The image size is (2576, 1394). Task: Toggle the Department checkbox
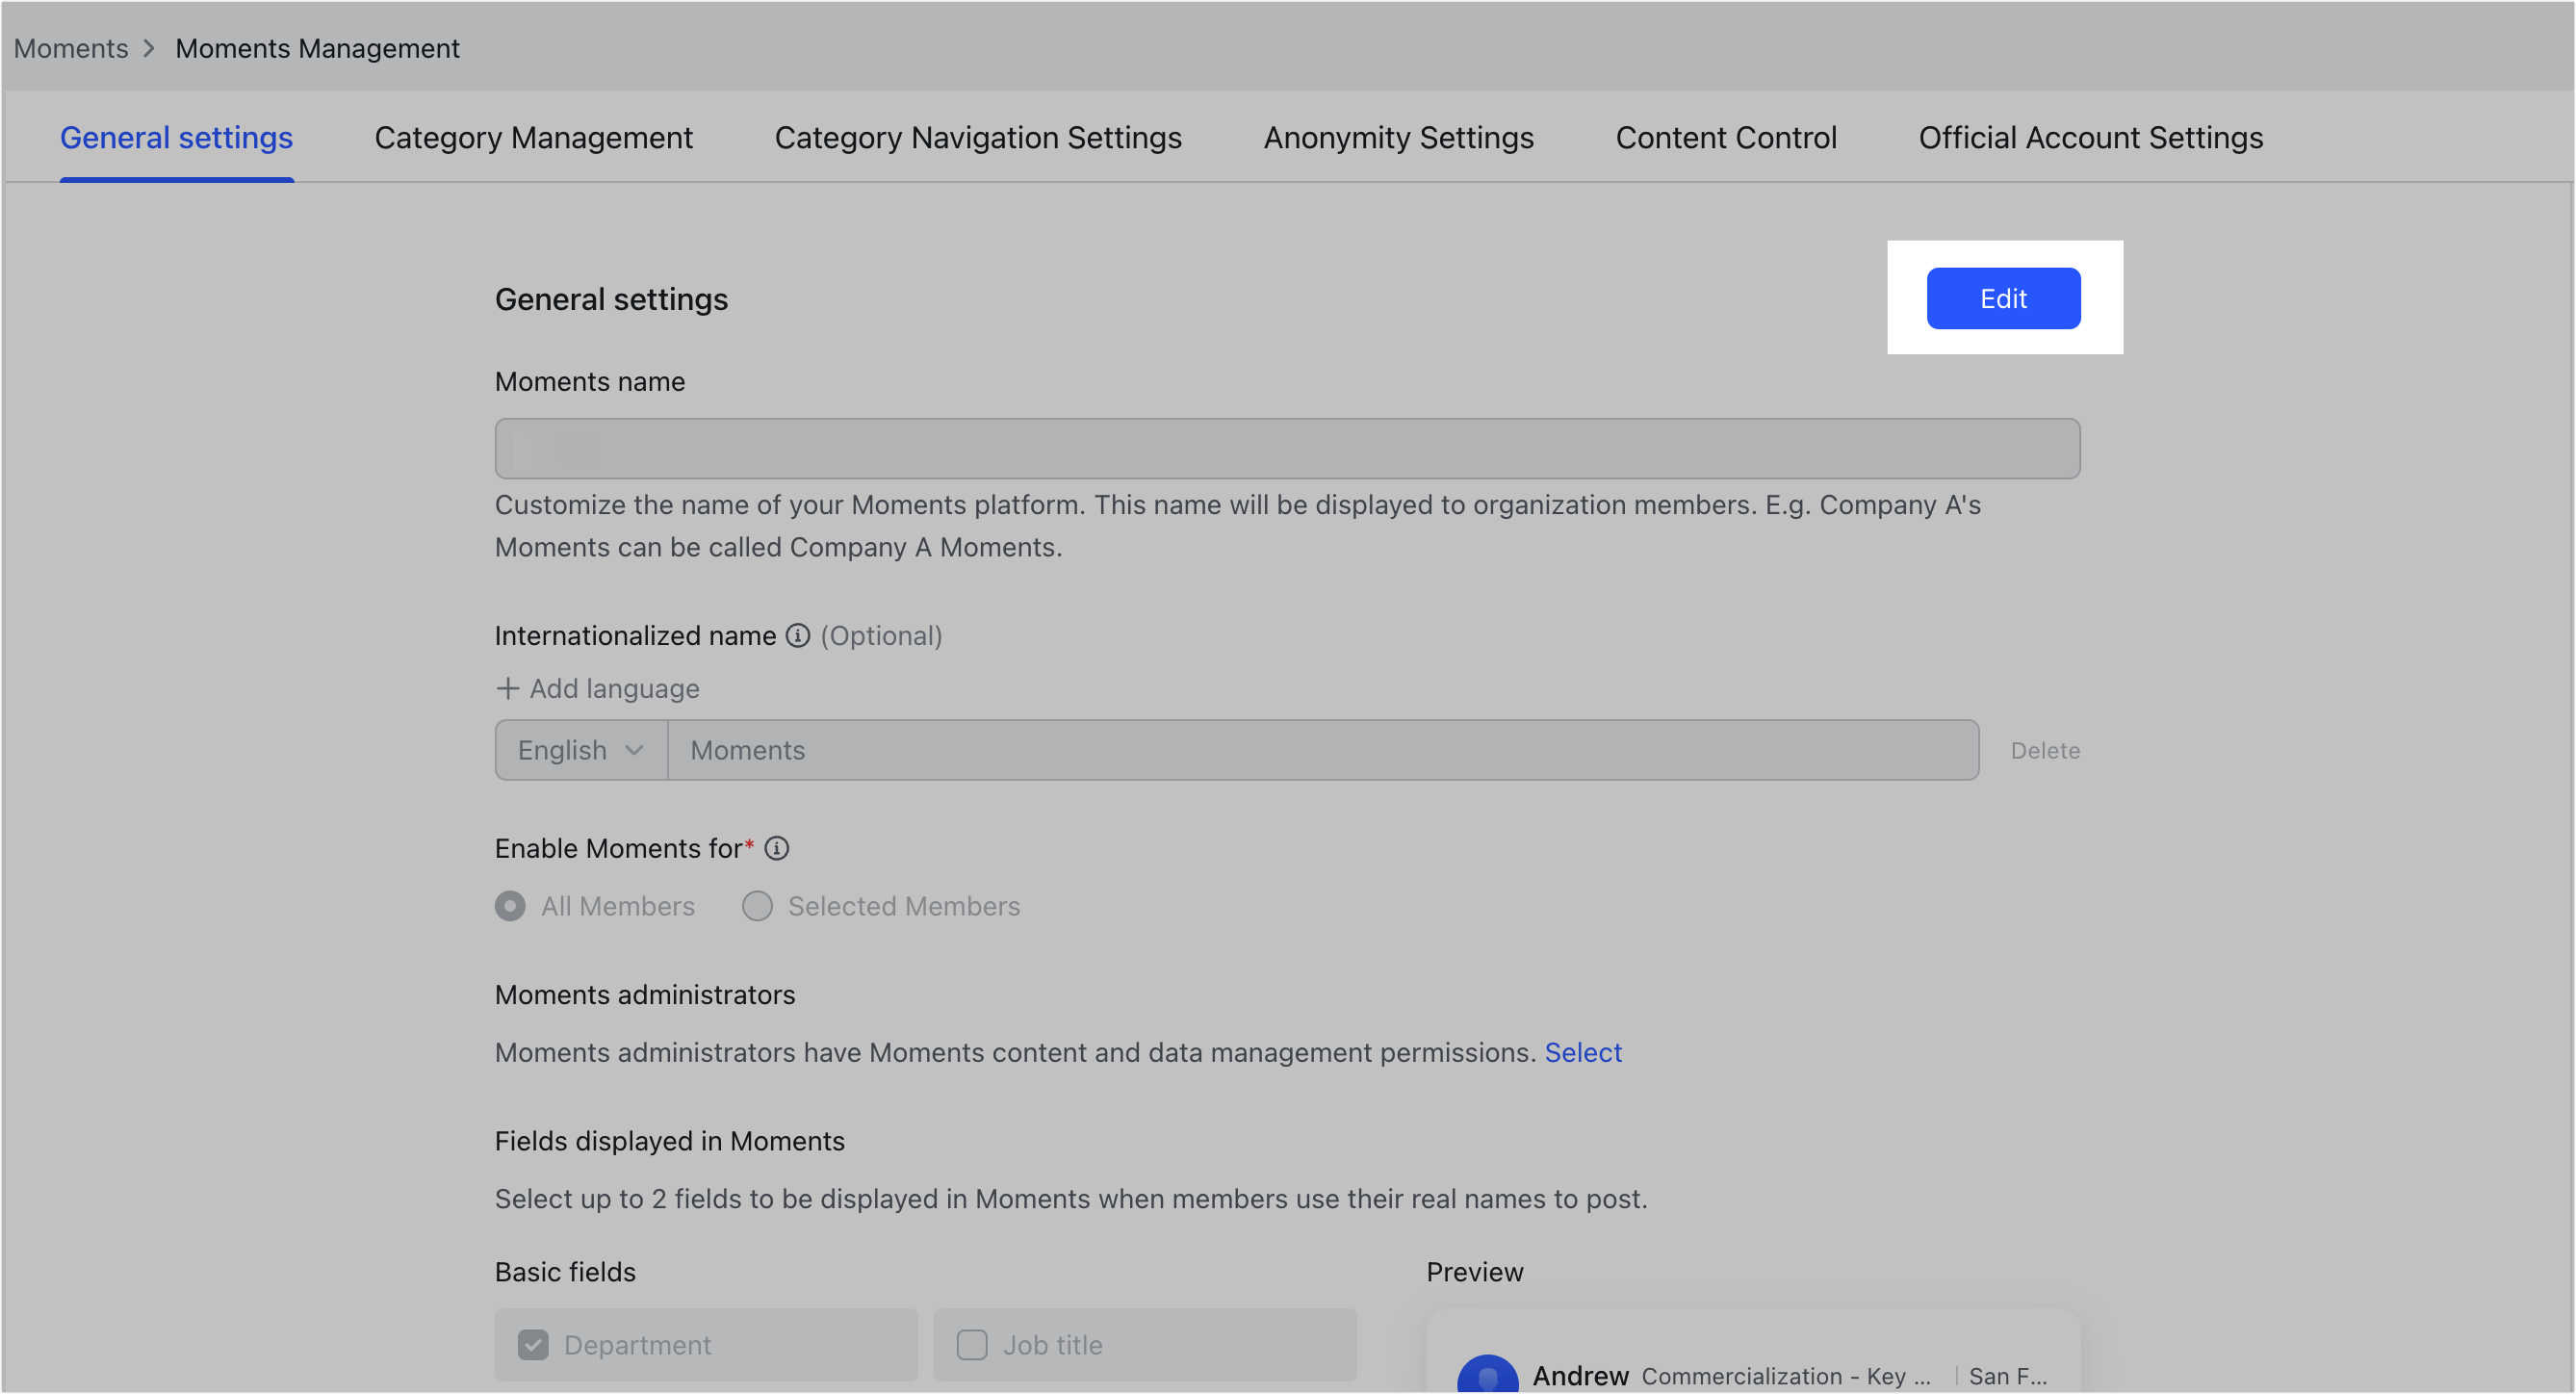[x=533, y=1345]
